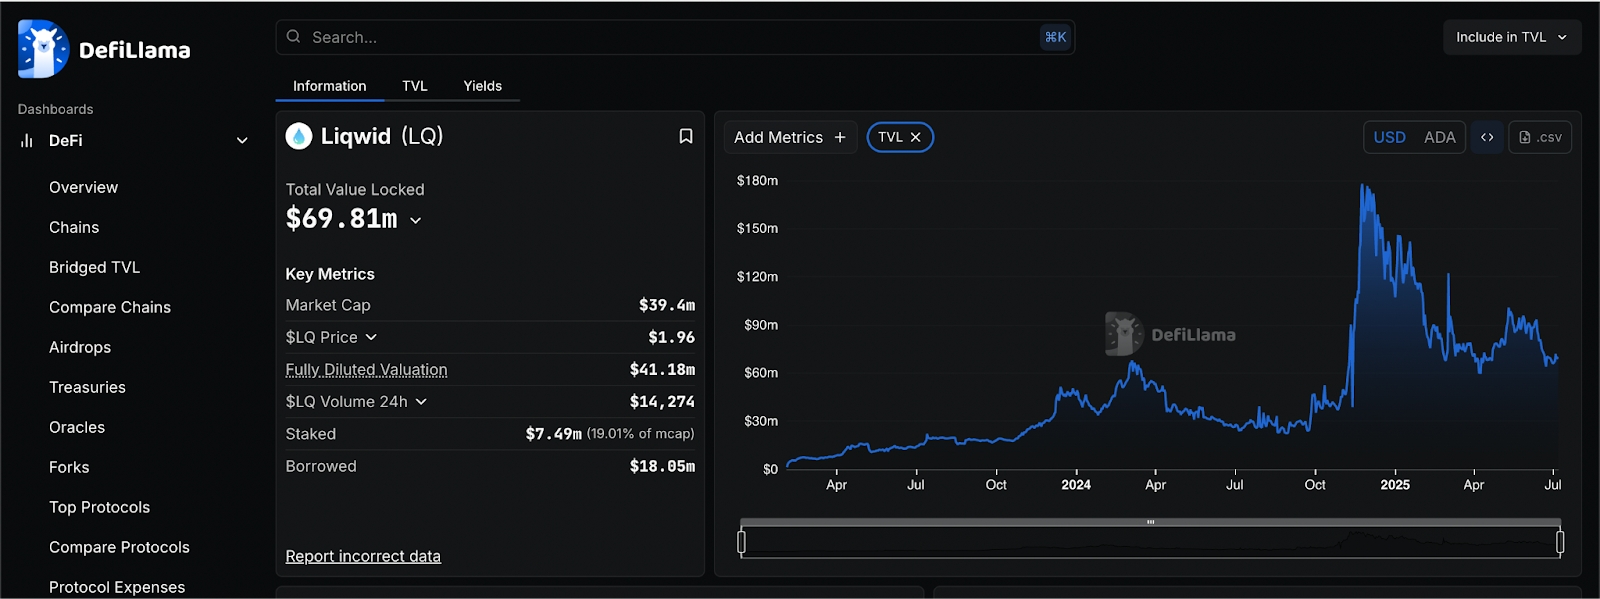The width and height of the screenshot is (1600, 599).
Task: Click plus icon in Add Metrics
Action: pyautogui.click(x=840, y=137)
